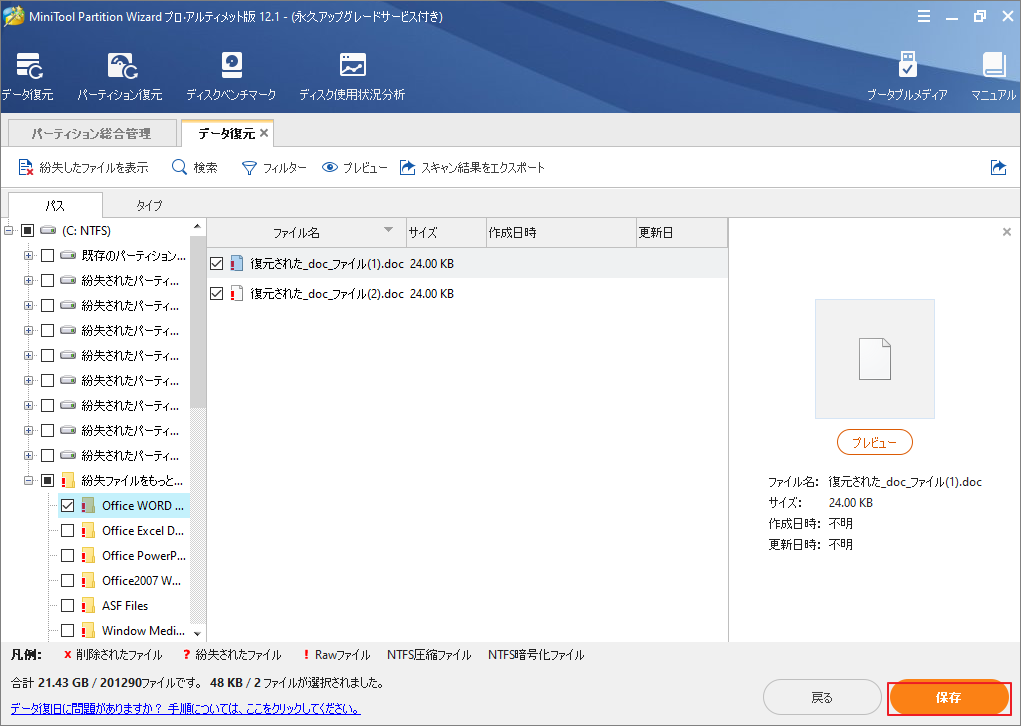The image size is (1021, 726).
Task: Check the Window Medi... checkbox
Action: (x=68, y=630)
